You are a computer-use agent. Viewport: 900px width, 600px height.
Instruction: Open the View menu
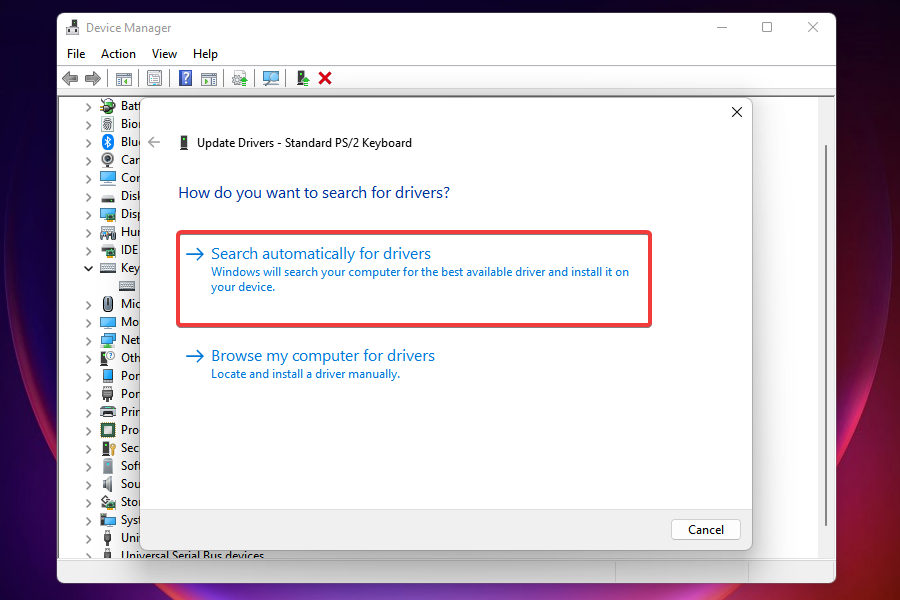click(164, 54)
